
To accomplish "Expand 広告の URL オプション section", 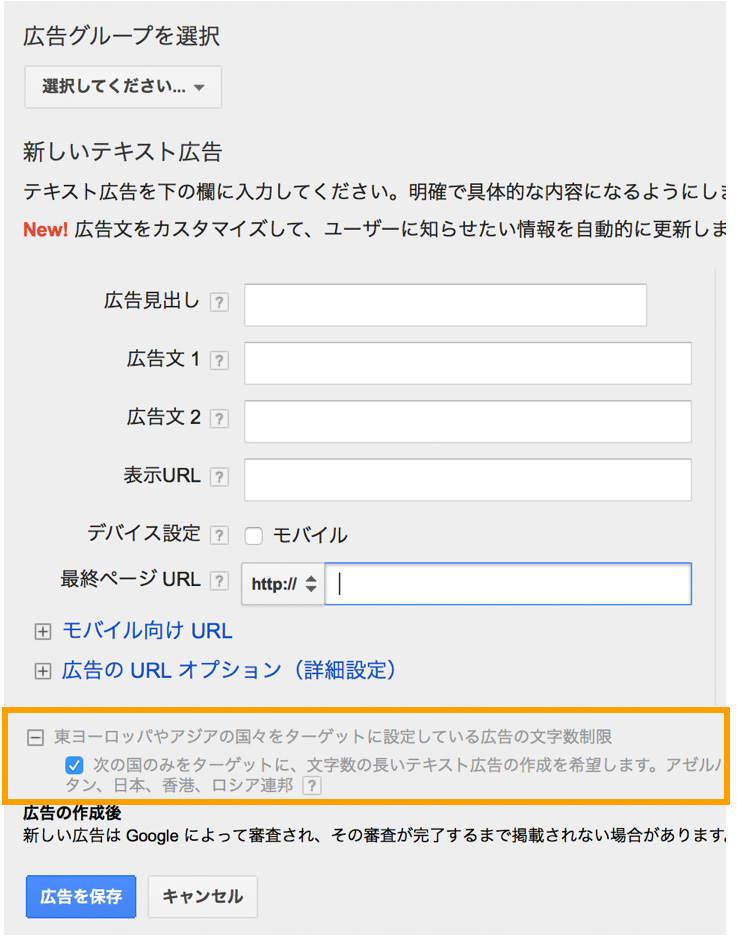I will (42, 671).
